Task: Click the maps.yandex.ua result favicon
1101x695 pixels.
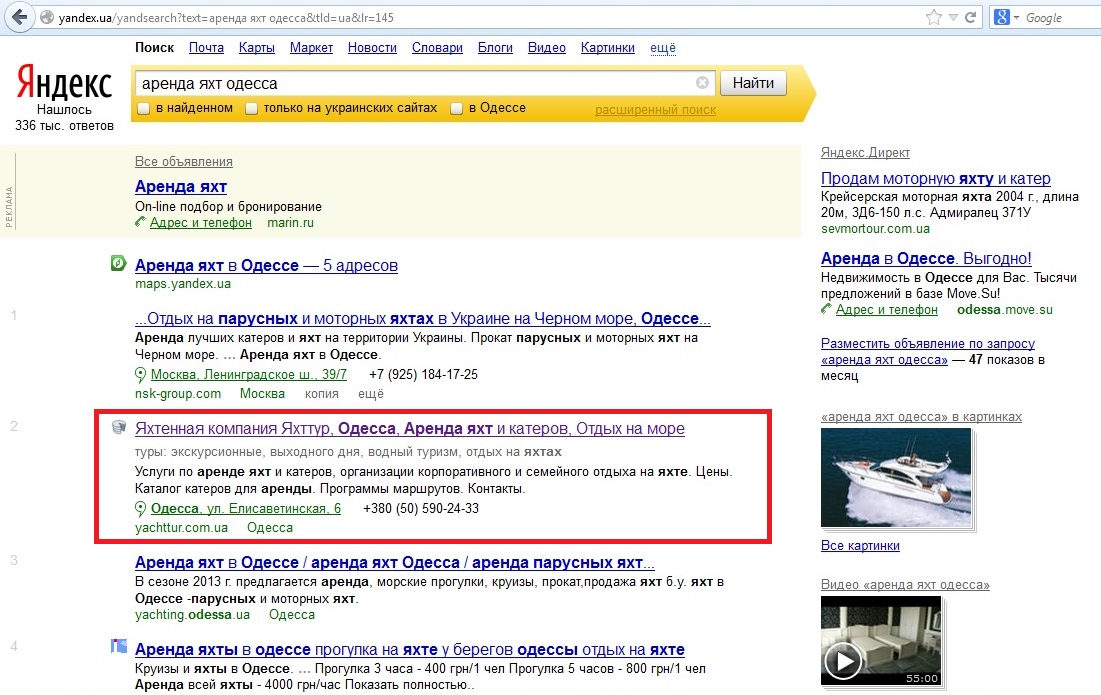Action: tap(119, 263)
